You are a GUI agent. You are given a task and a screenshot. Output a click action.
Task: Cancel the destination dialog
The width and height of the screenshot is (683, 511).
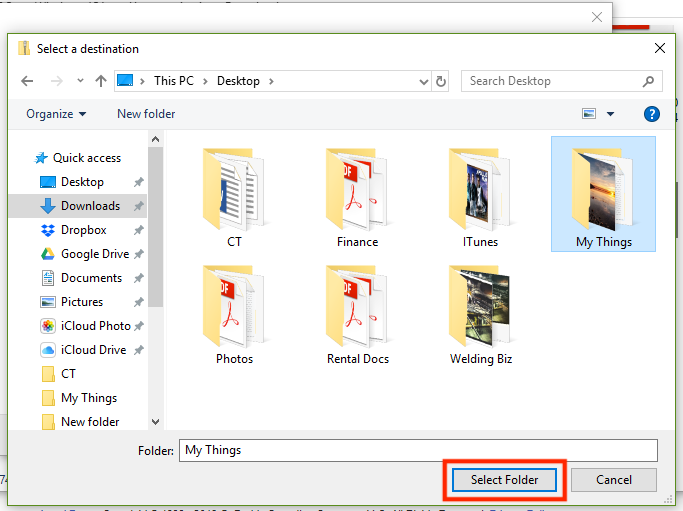click(614, 480)
